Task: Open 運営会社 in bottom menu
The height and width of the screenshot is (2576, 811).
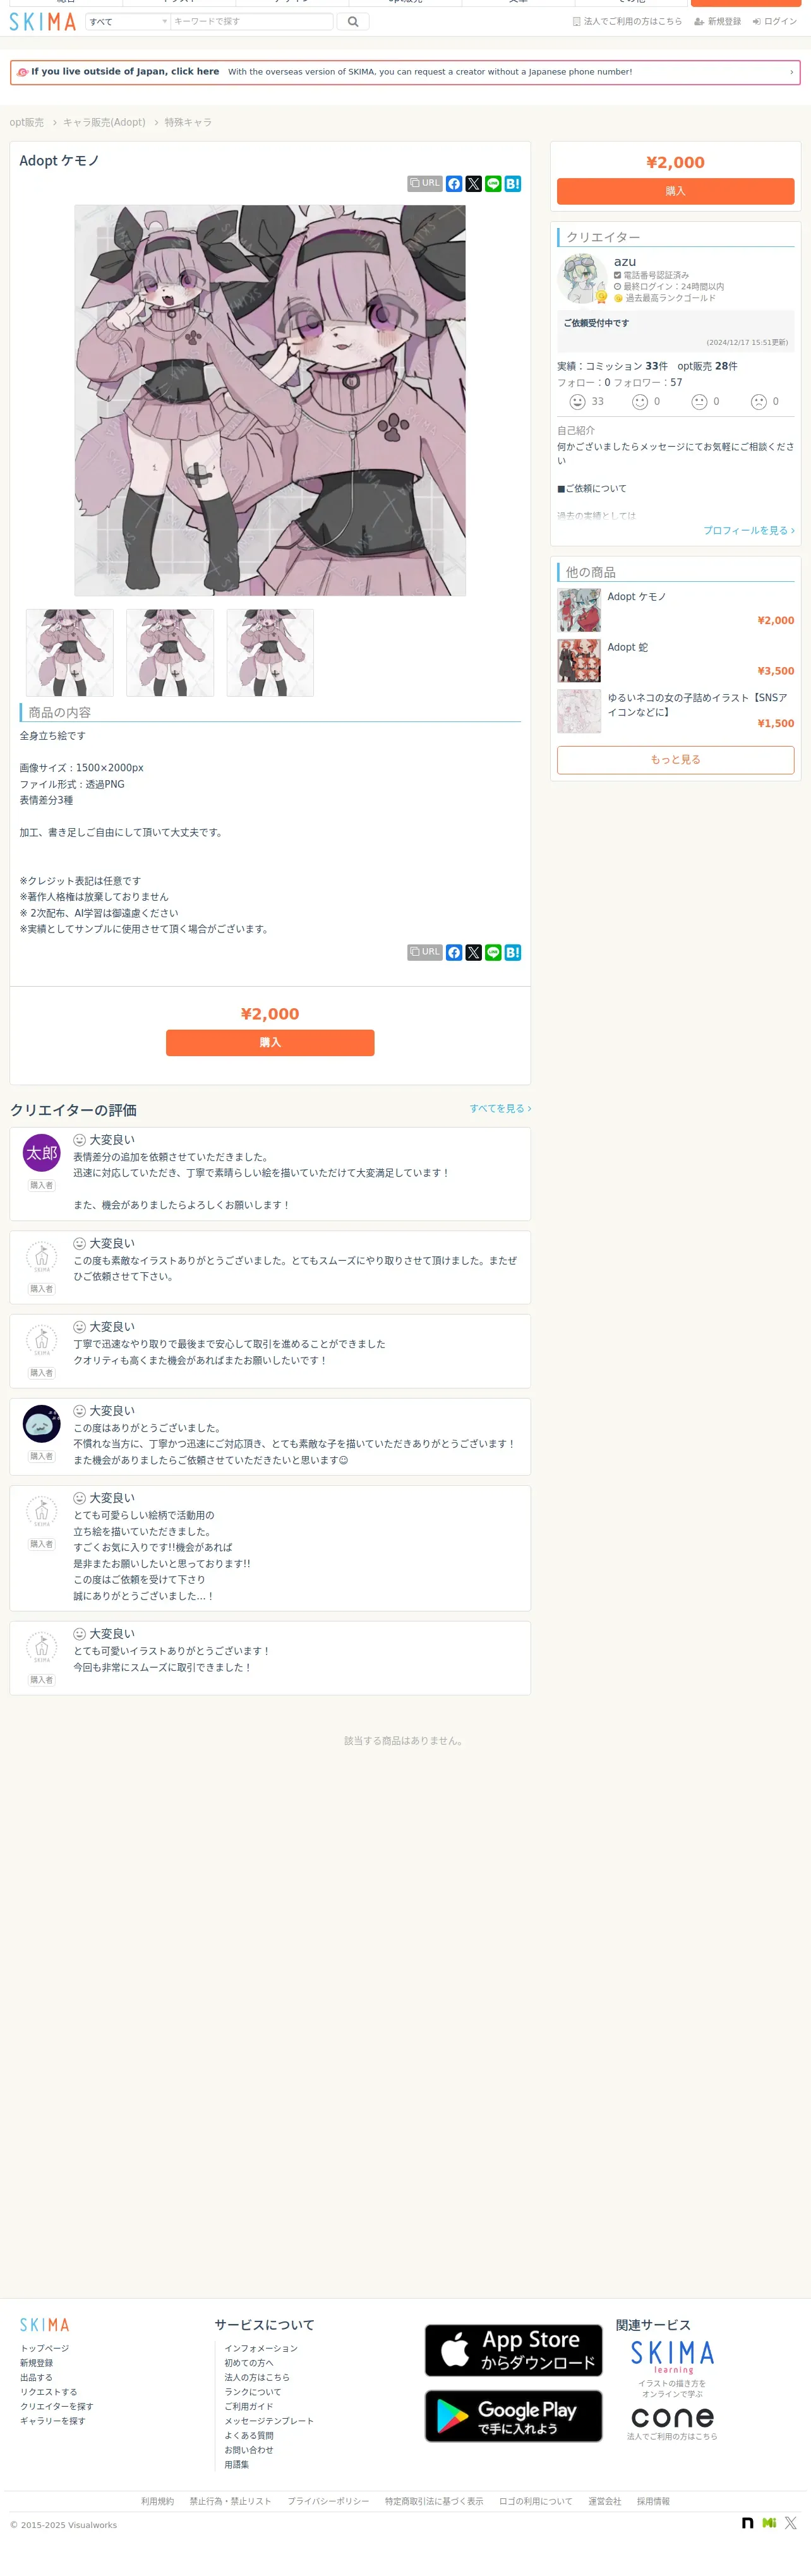Action: 604,2502
